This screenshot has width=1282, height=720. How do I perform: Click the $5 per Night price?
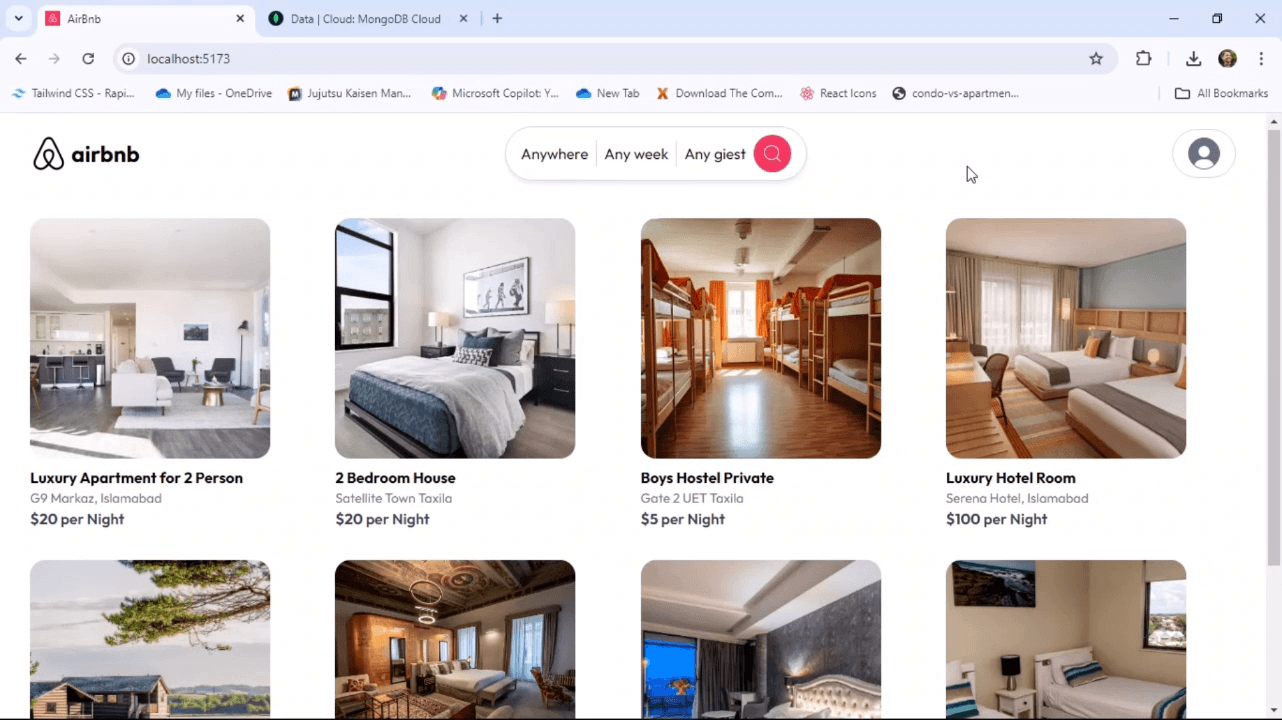683,519
